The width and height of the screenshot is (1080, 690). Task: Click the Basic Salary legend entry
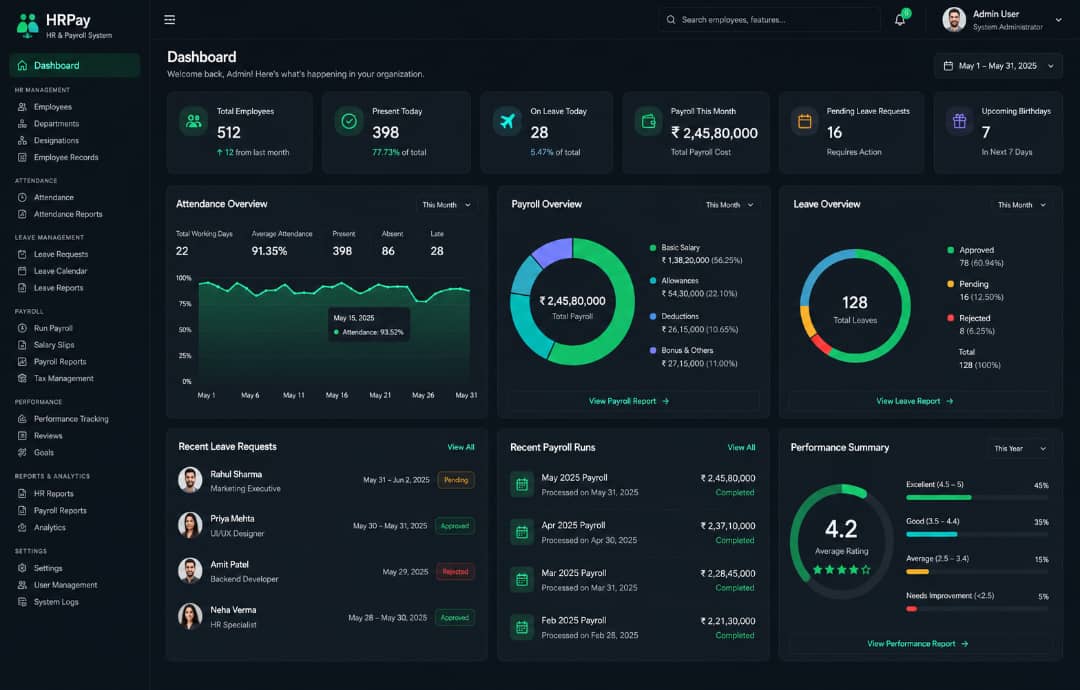pyautogui.click(x=696, y=254)
